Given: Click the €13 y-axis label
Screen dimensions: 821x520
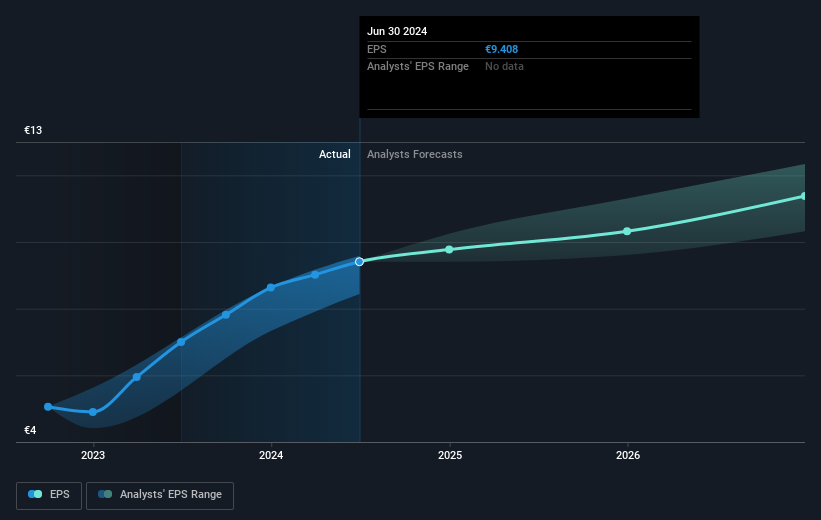Looking at the screenshot, I should click(x=33, y=130).
